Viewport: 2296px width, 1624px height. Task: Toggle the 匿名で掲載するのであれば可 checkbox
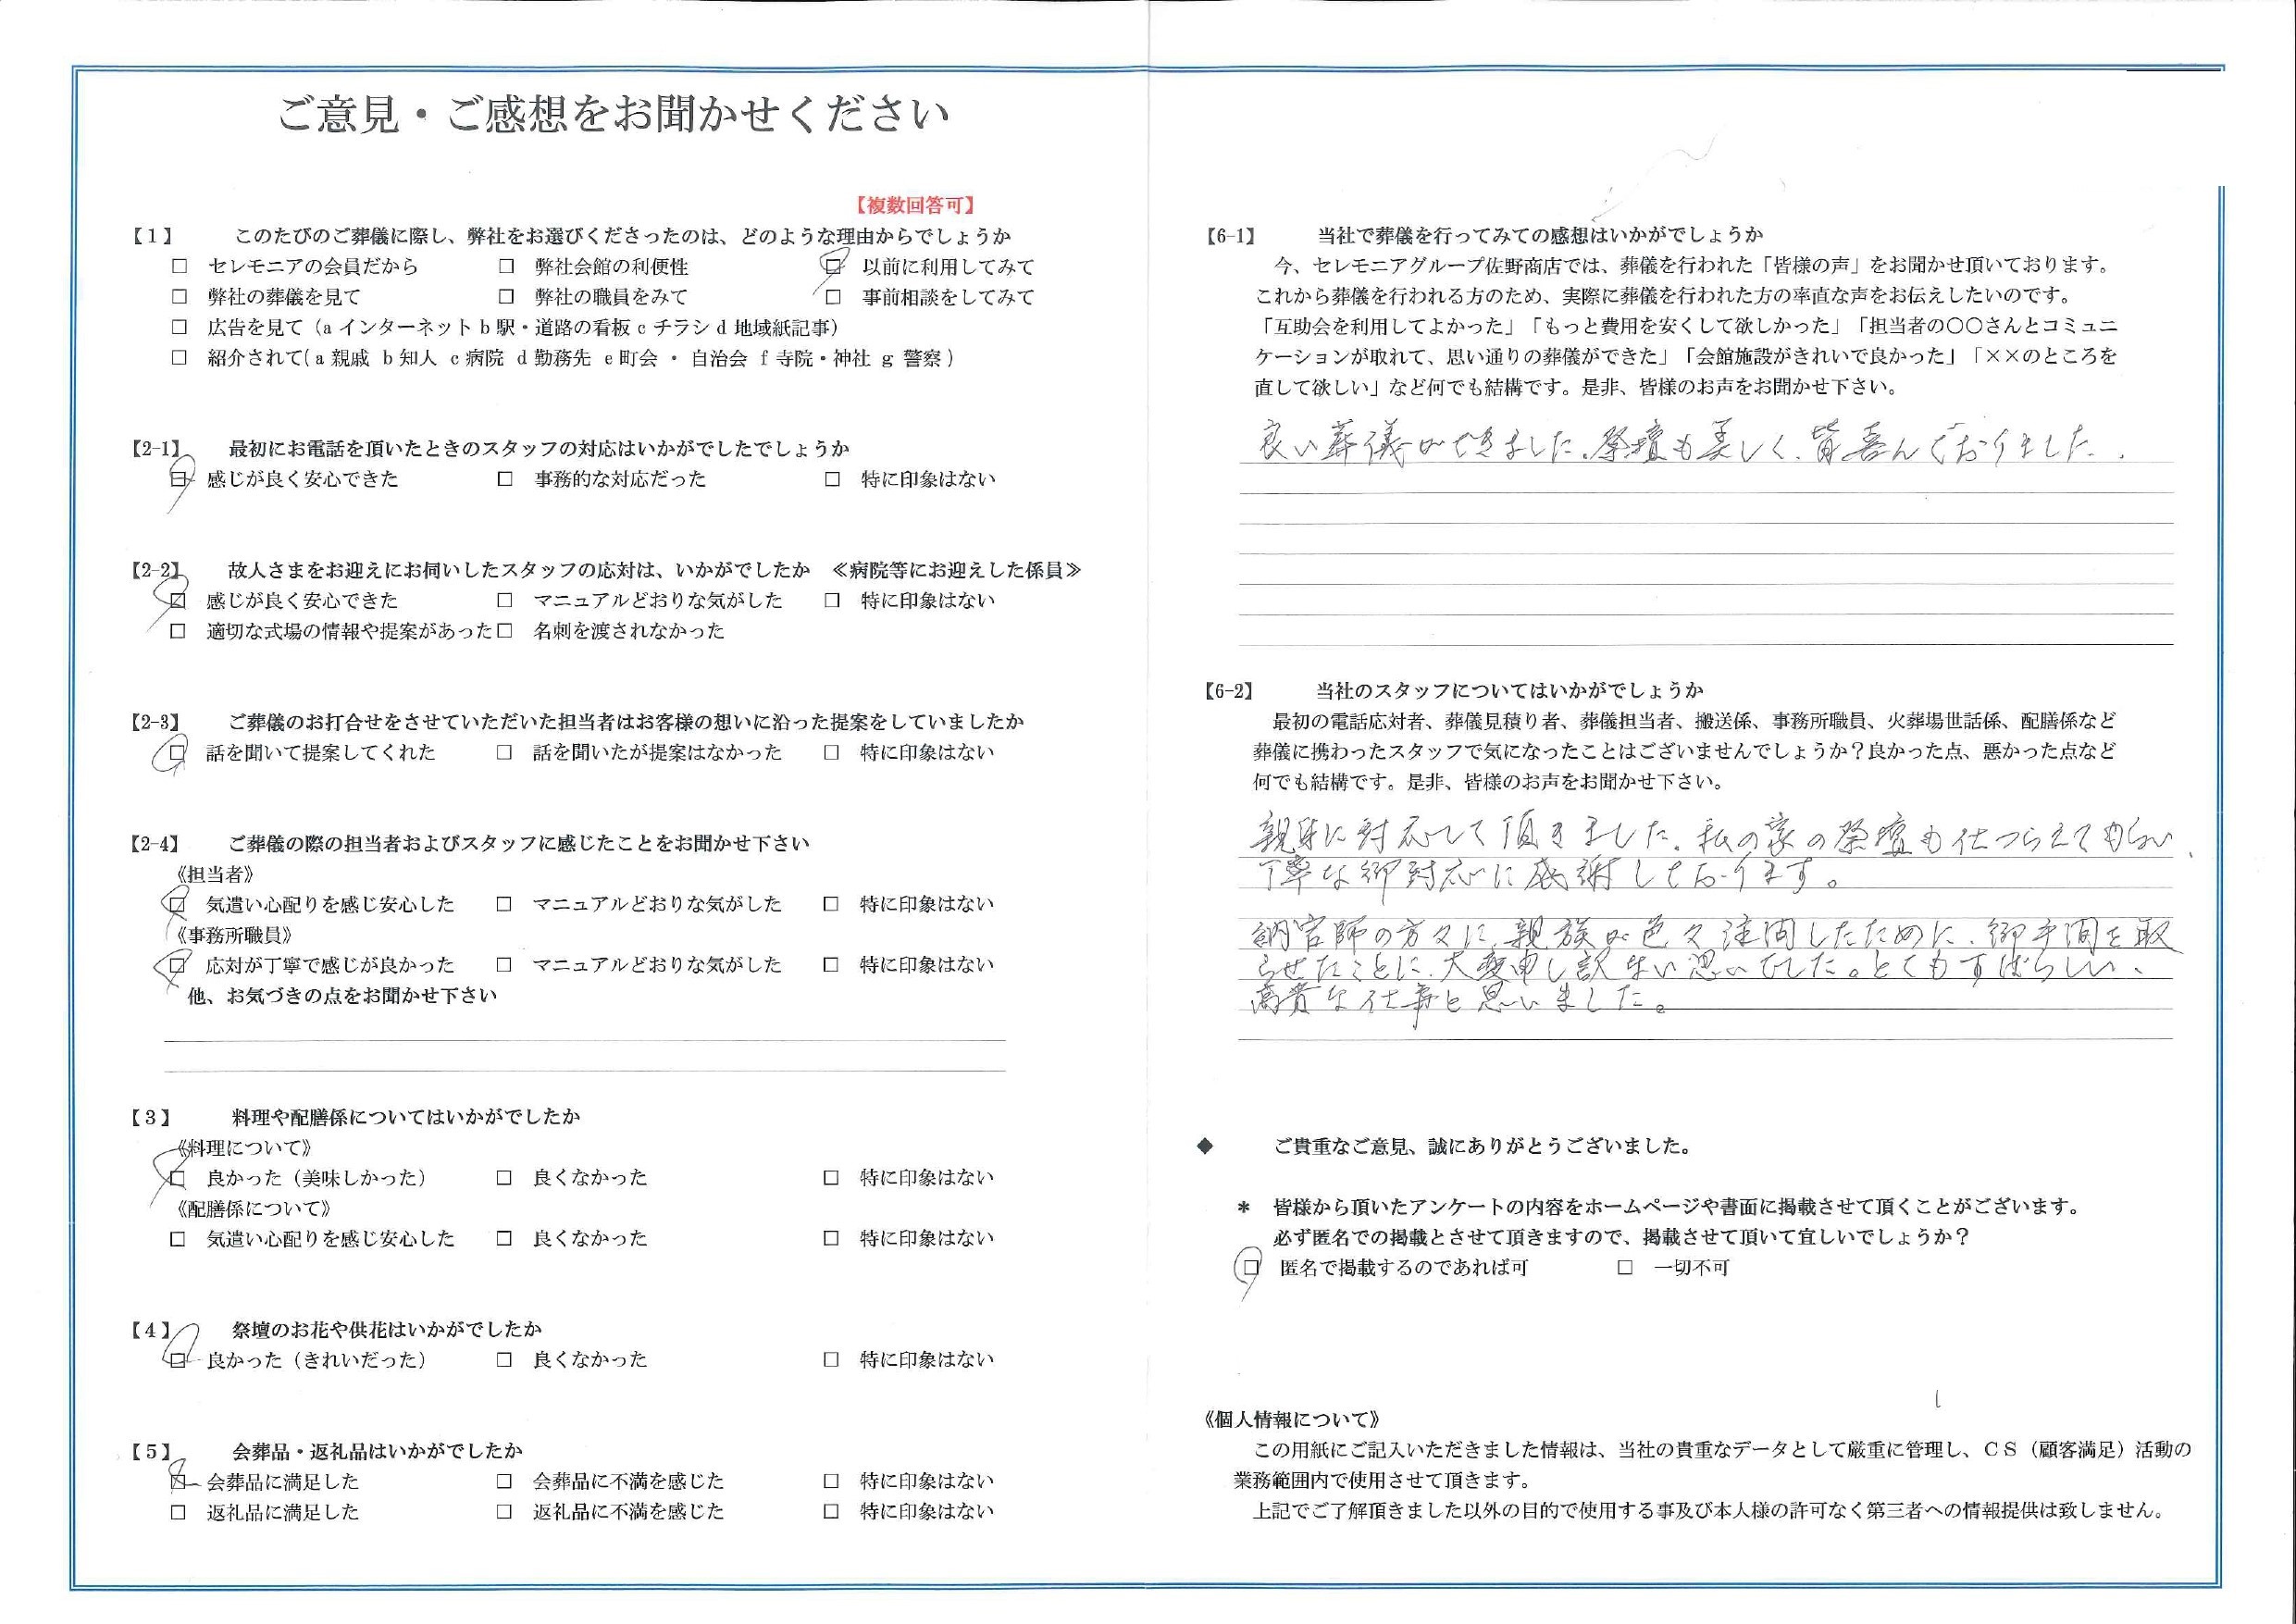point(1251,1268)
